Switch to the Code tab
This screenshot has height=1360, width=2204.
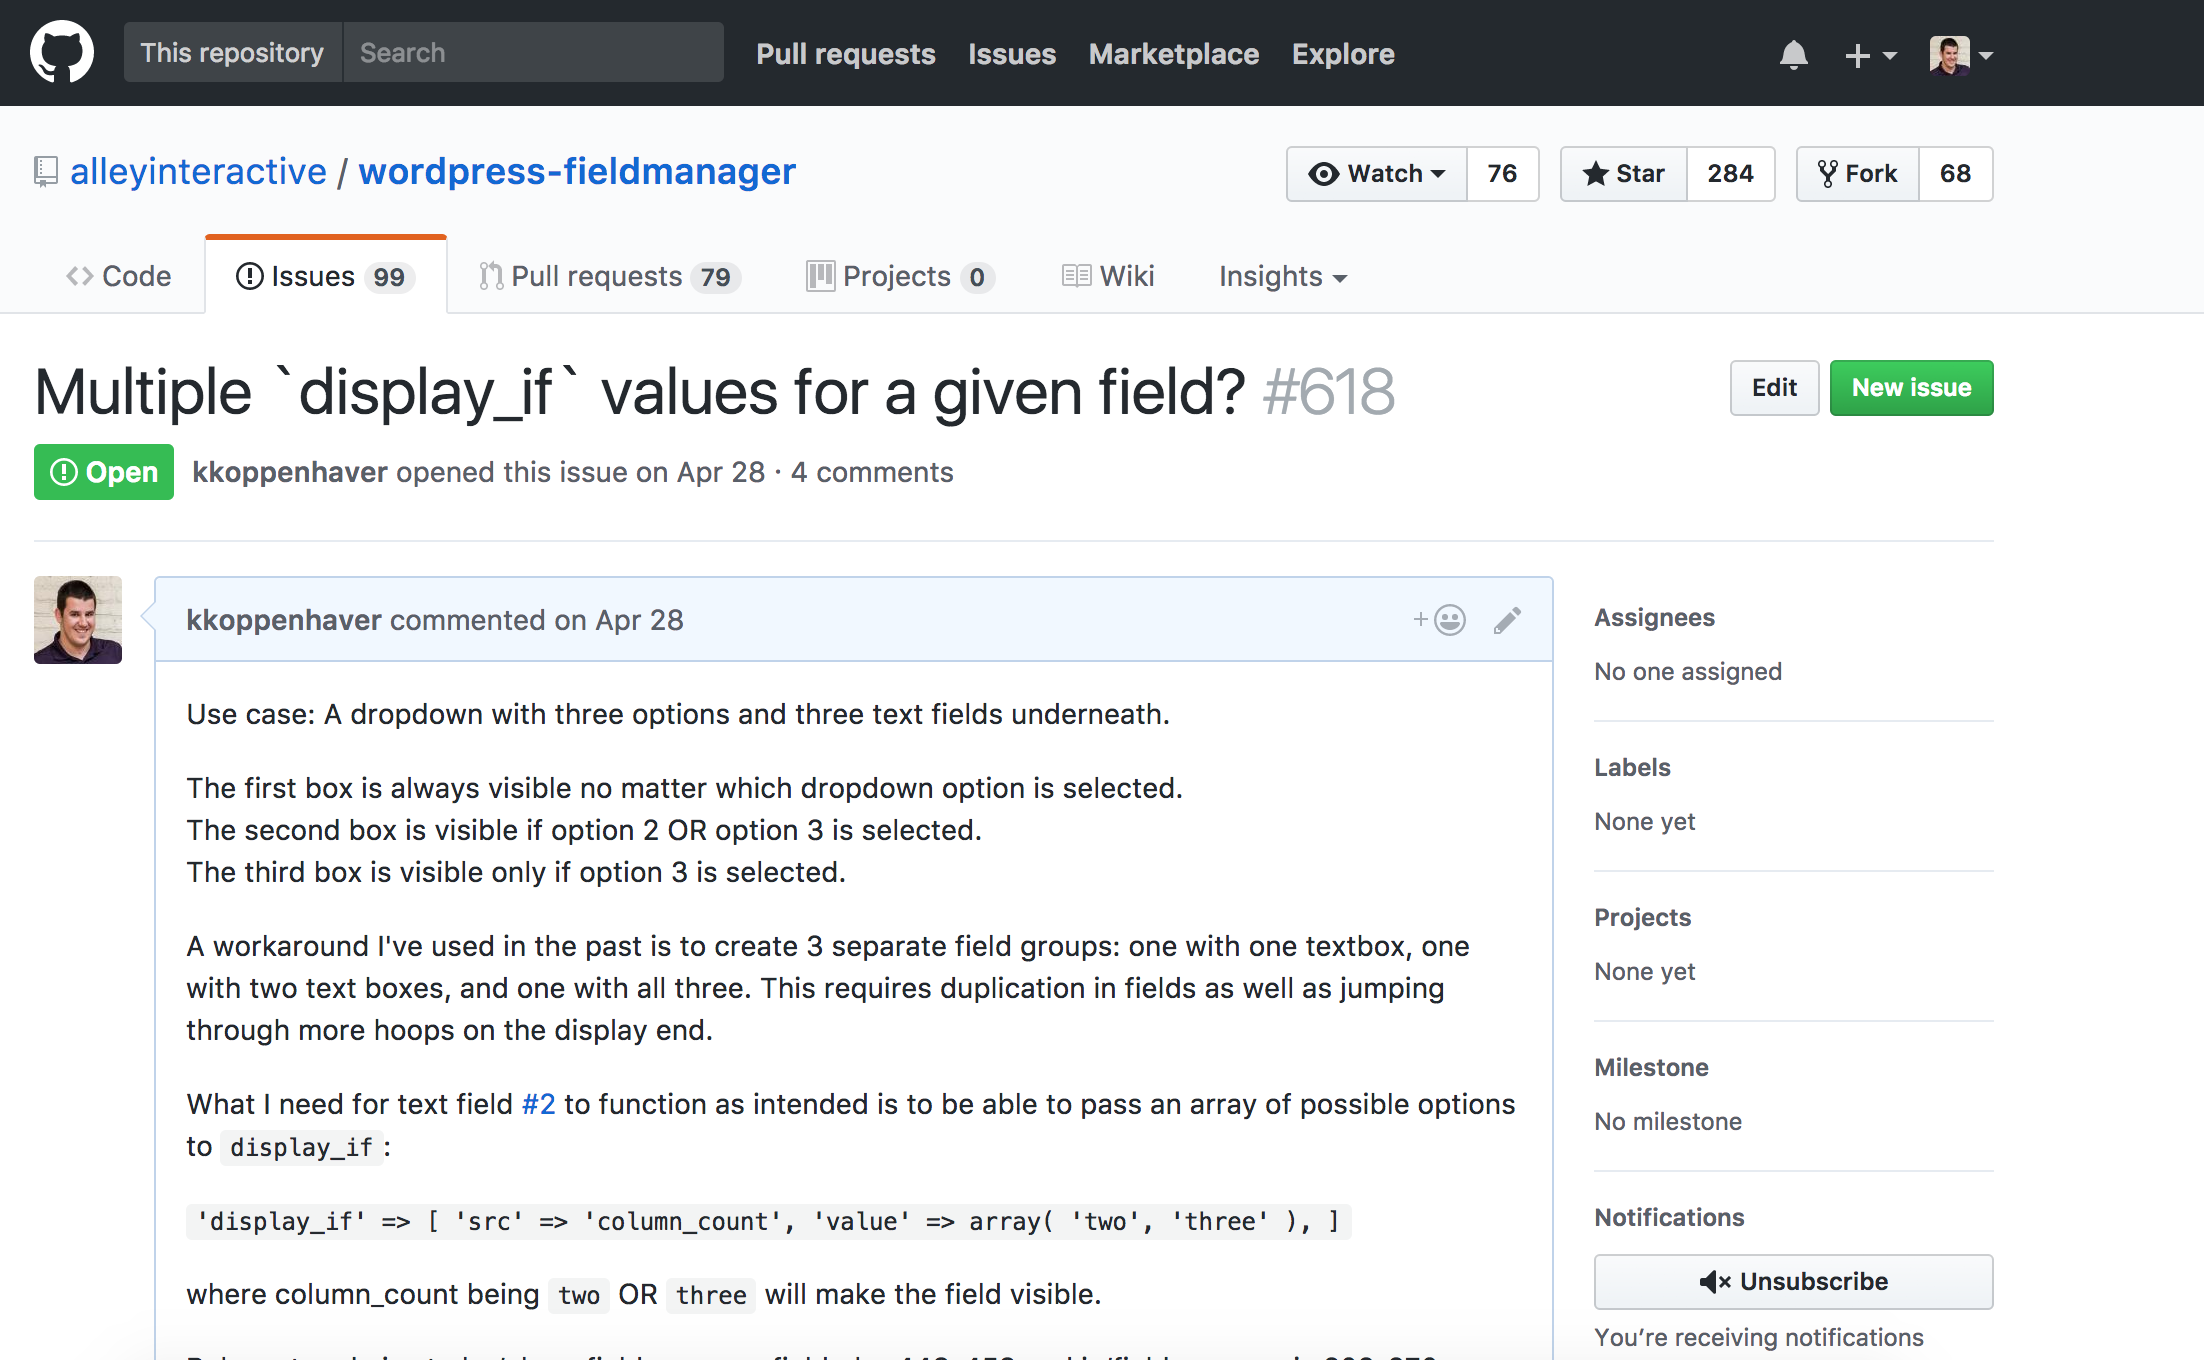tap(119, 276)
